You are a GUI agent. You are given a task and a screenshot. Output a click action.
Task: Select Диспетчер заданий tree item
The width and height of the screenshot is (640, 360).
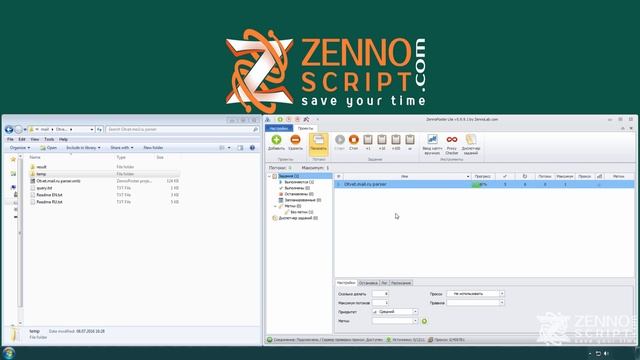point(298,218)
